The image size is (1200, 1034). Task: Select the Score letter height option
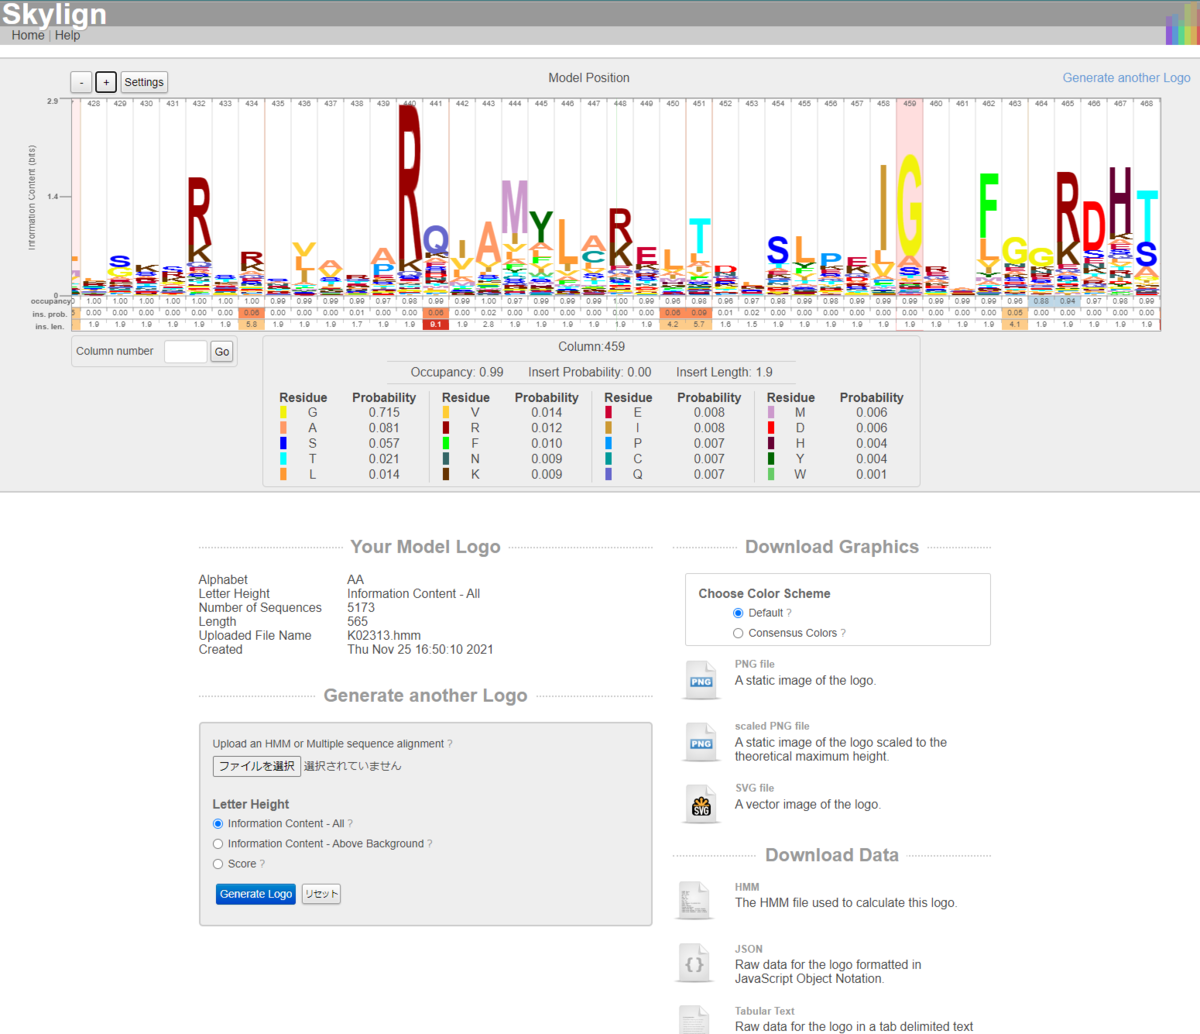point(218,864)
